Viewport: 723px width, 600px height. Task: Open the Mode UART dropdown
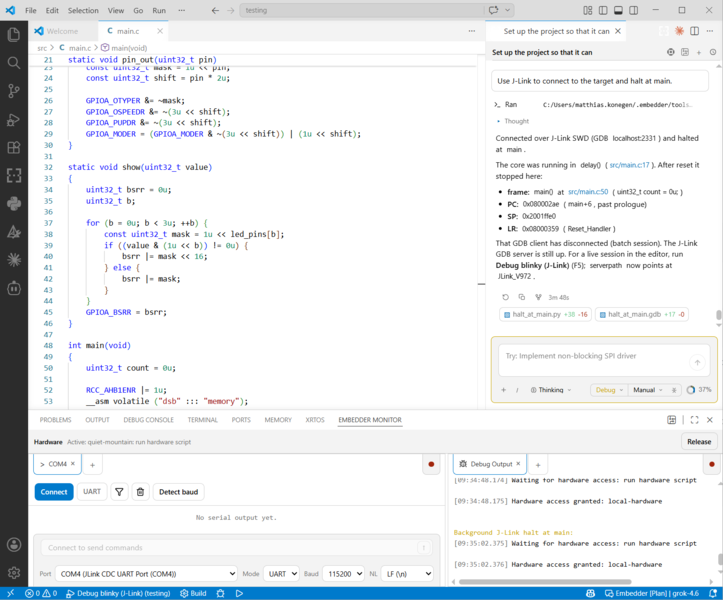[x=281, y=574]
